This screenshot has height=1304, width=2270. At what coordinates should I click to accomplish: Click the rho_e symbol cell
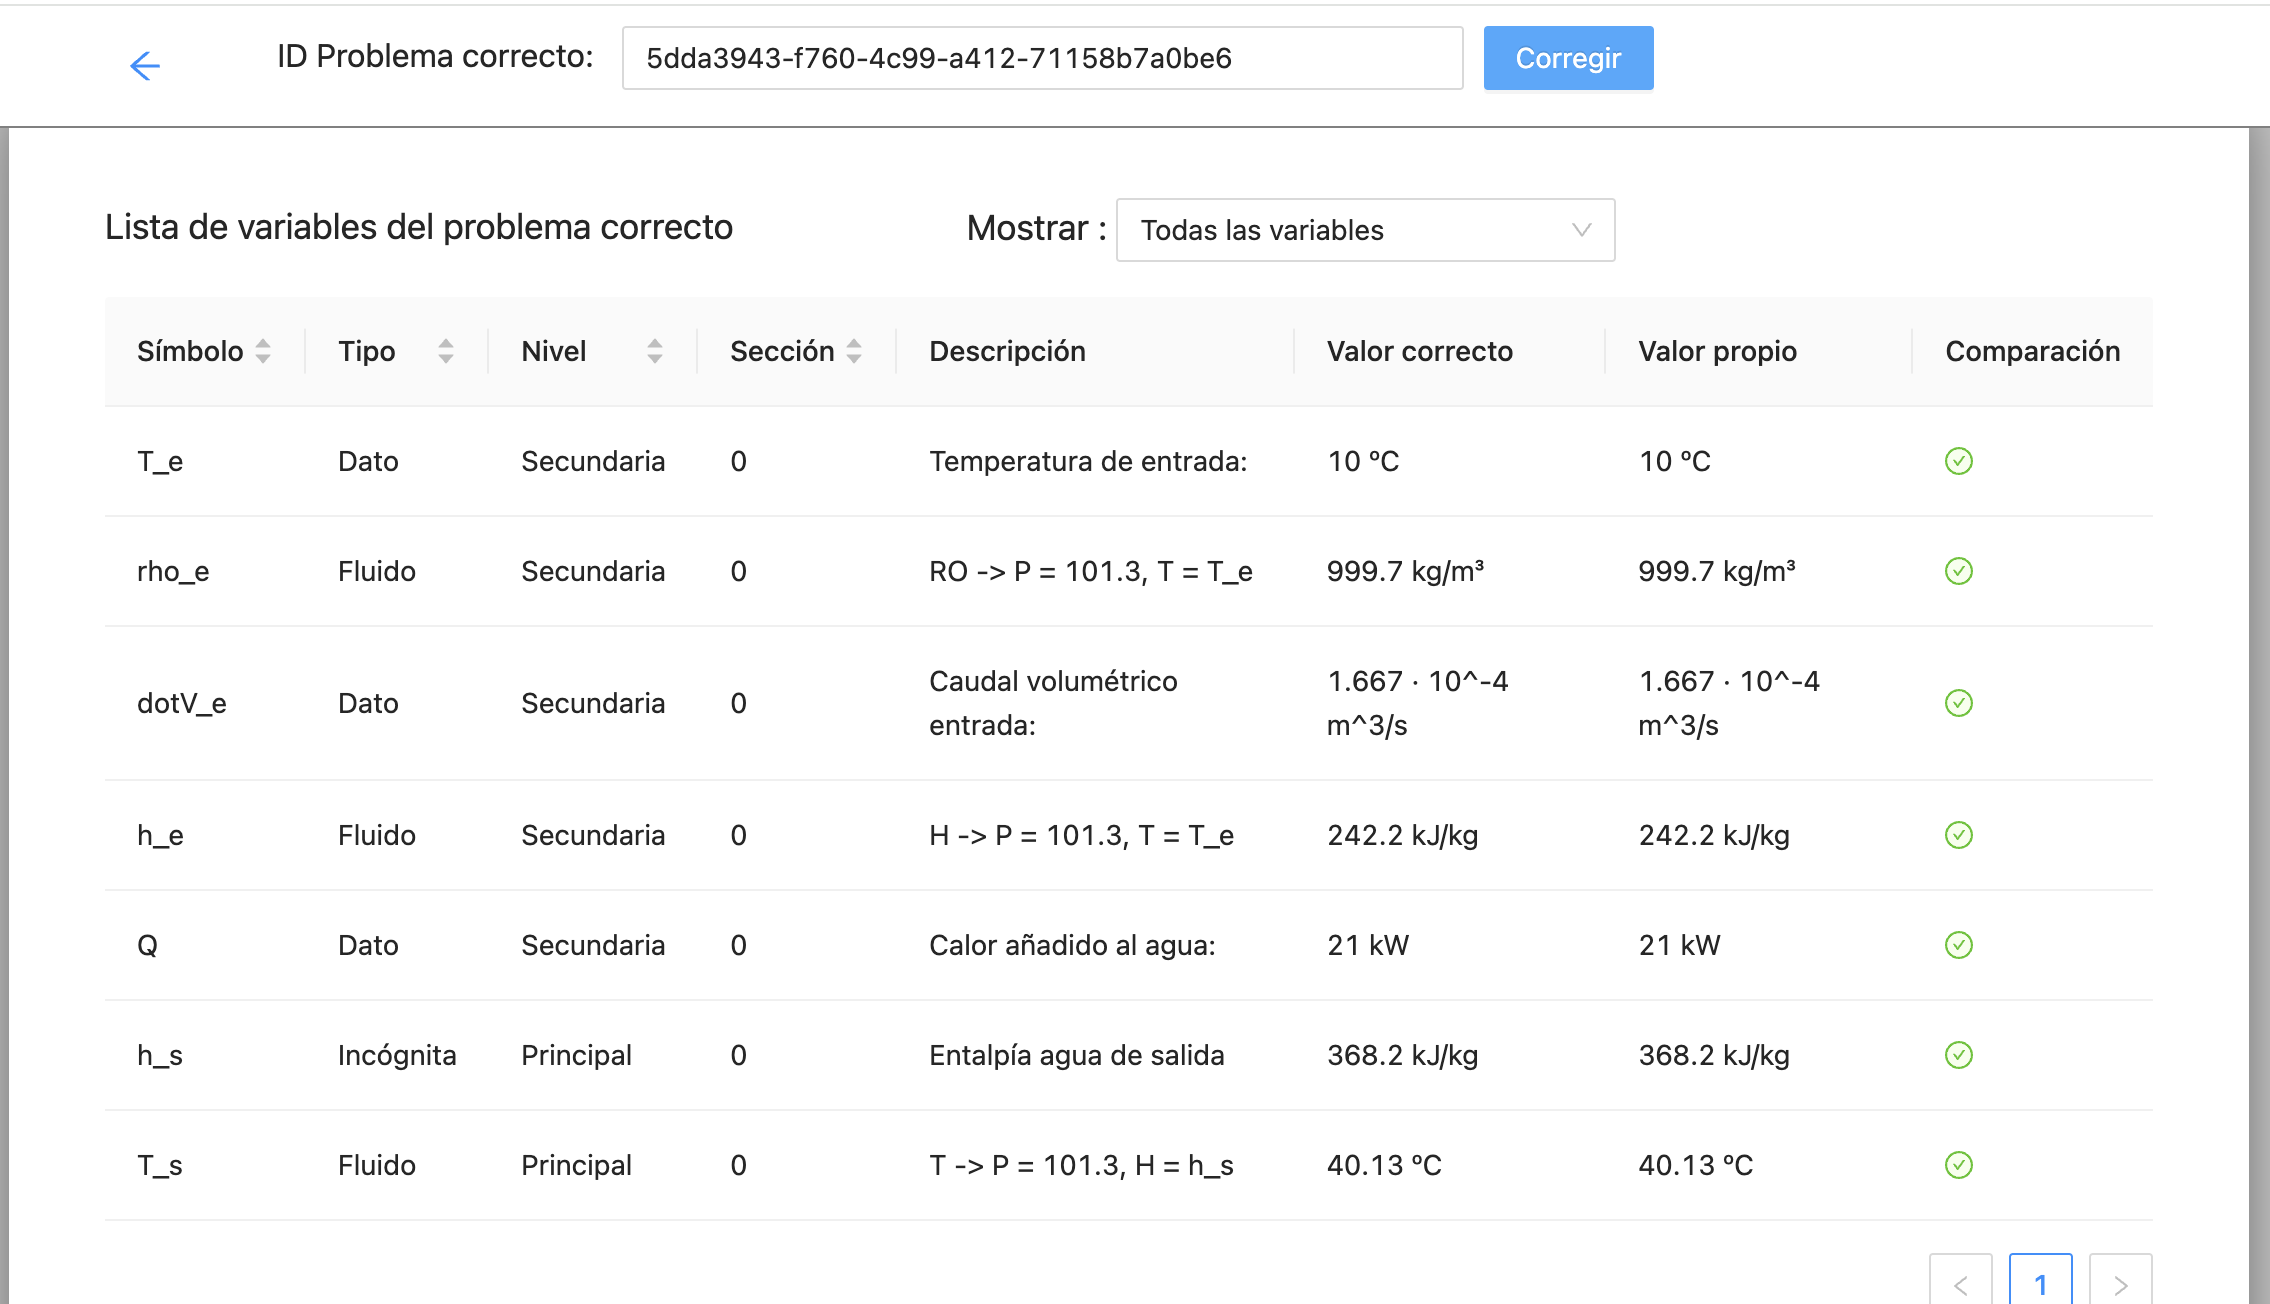click(173, 571)
